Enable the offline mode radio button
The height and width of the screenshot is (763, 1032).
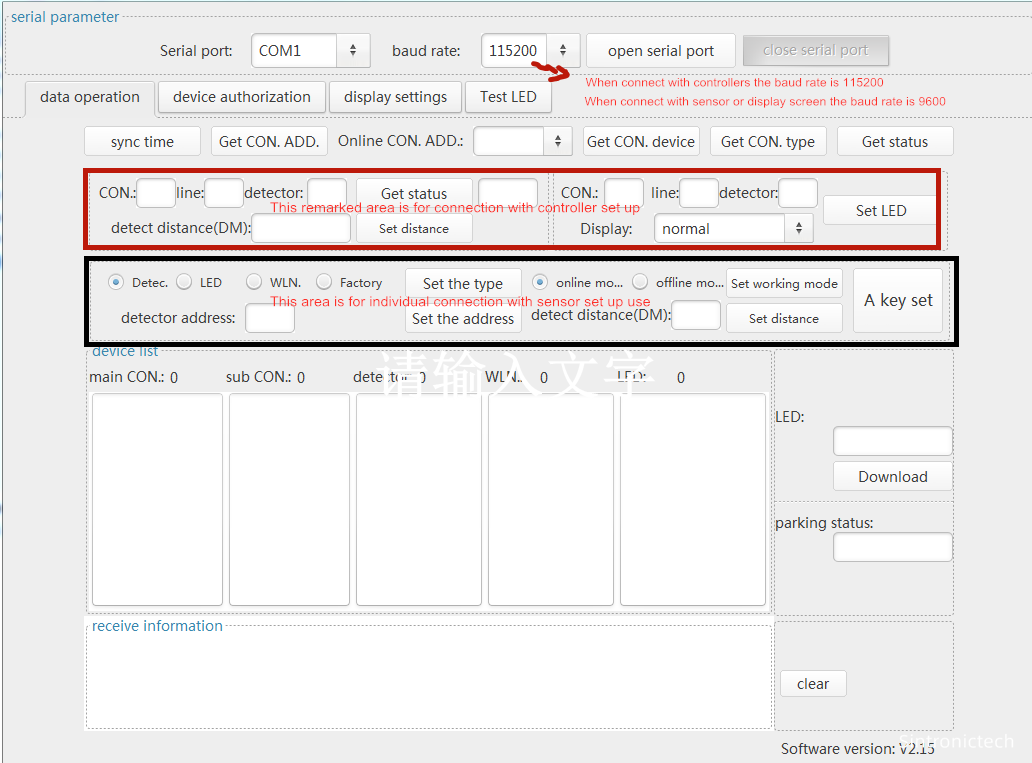(640, 283)
